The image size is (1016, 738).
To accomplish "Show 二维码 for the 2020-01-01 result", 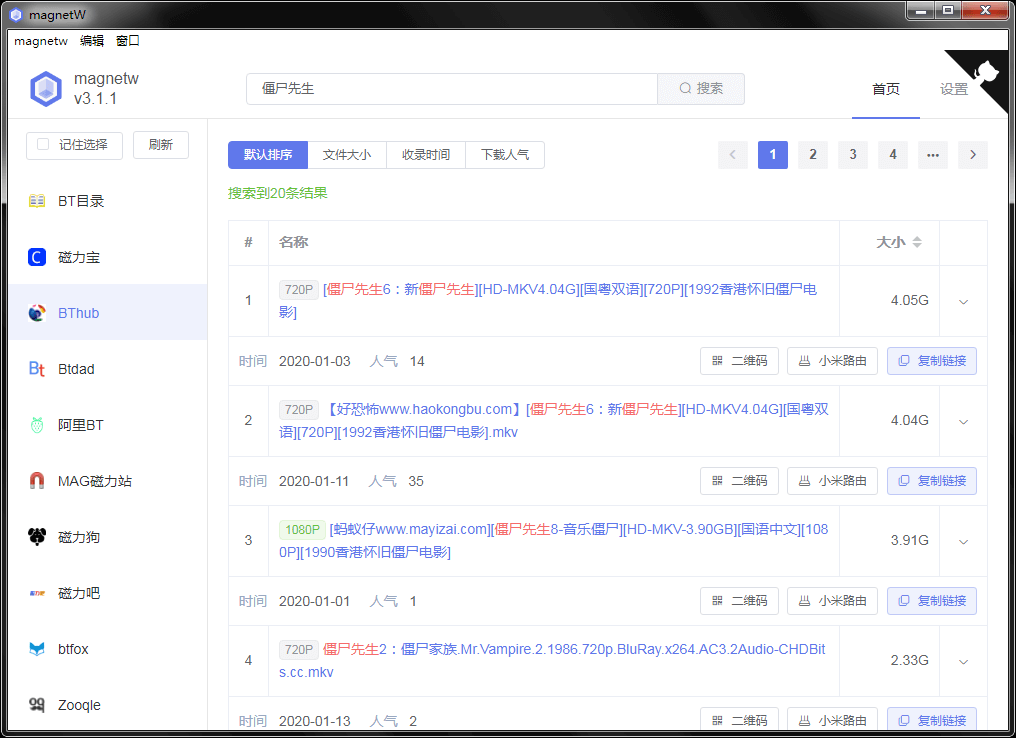I will coord(739,601).
